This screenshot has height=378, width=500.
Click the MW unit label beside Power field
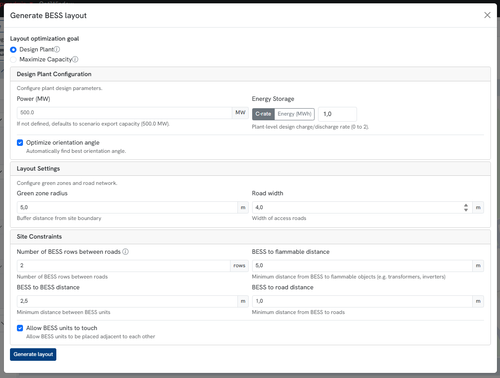pos(240,113)
